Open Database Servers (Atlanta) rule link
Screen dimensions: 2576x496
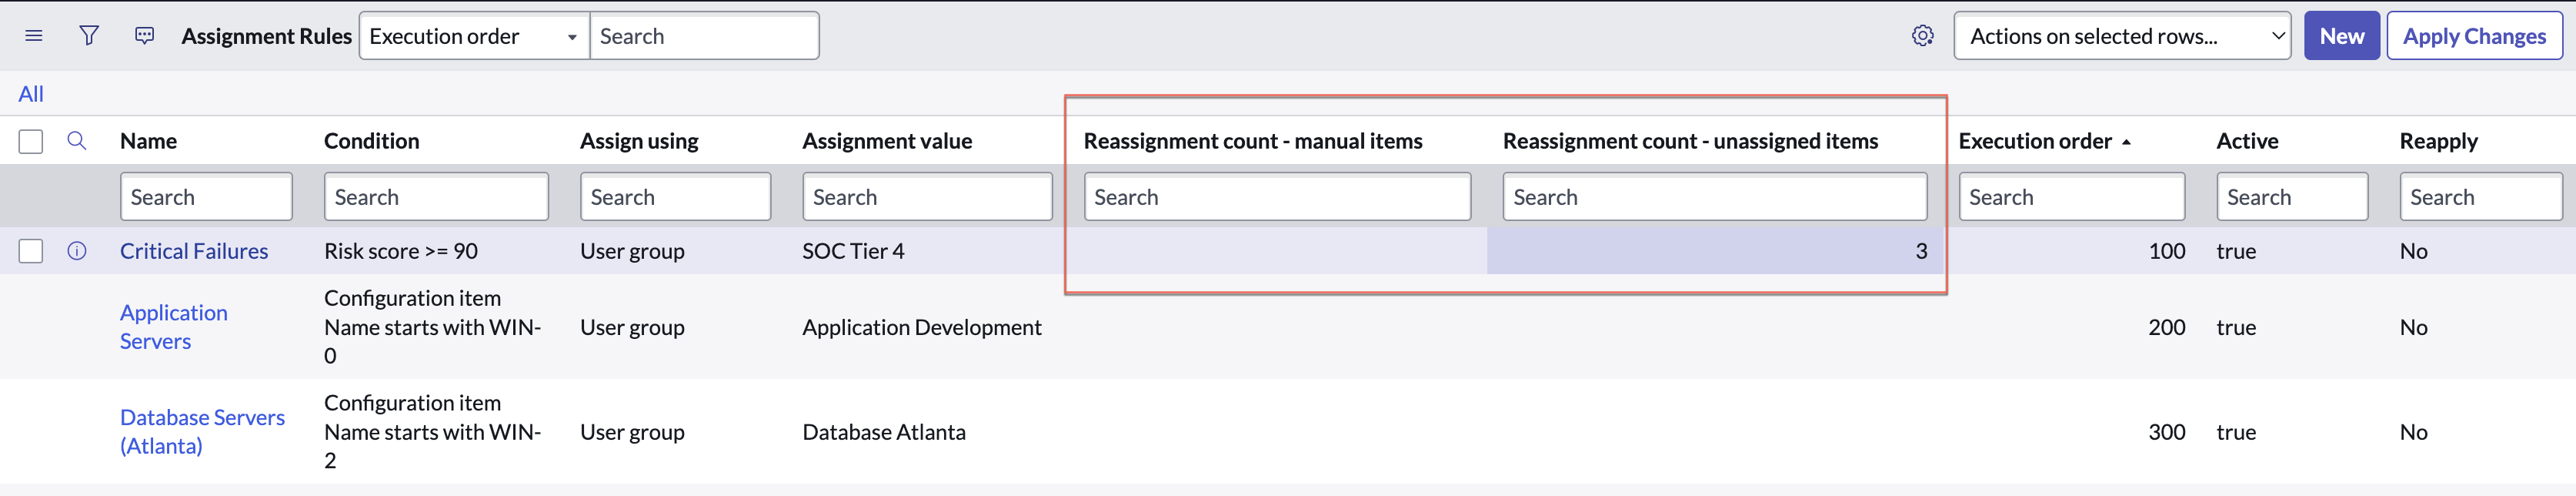coord(202,432)
